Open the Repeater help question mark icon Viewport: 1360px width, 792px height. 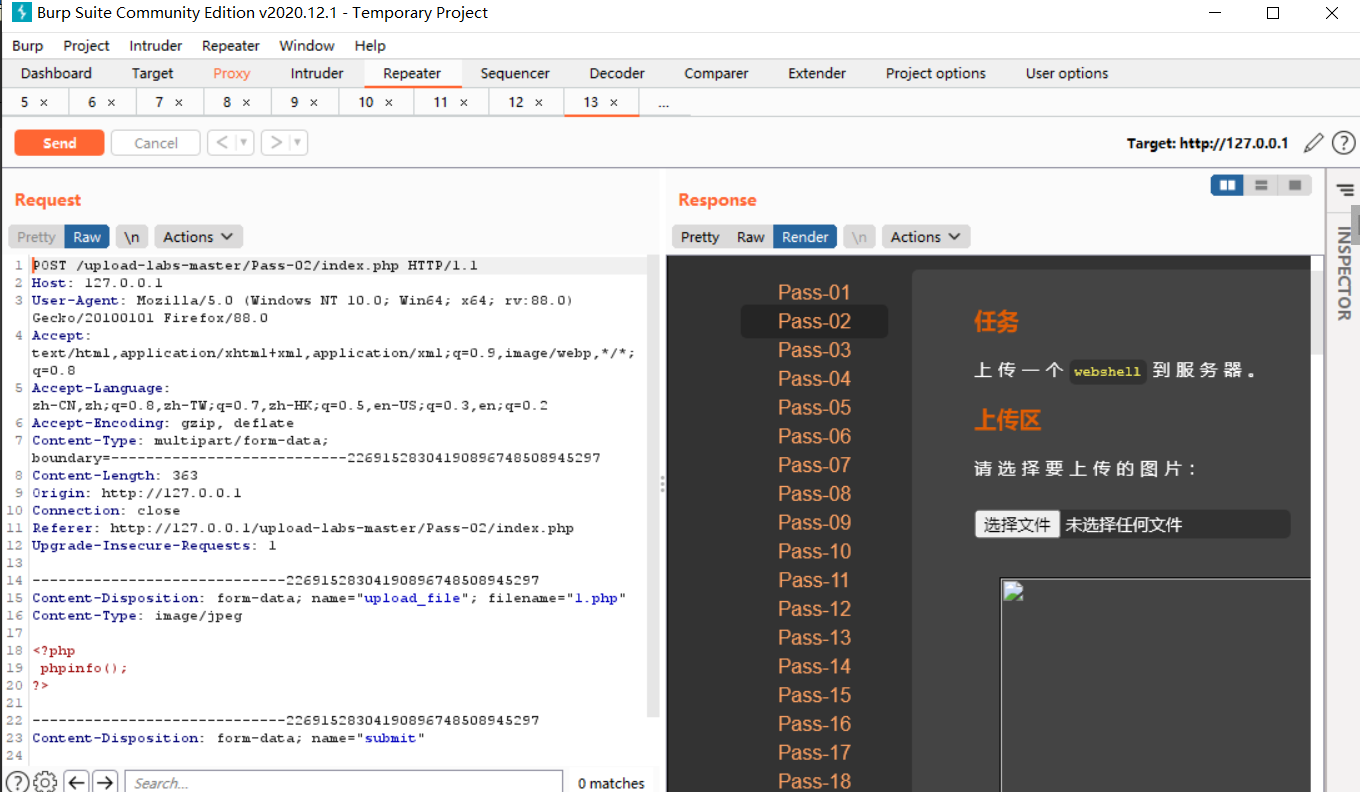(1344, 143)
